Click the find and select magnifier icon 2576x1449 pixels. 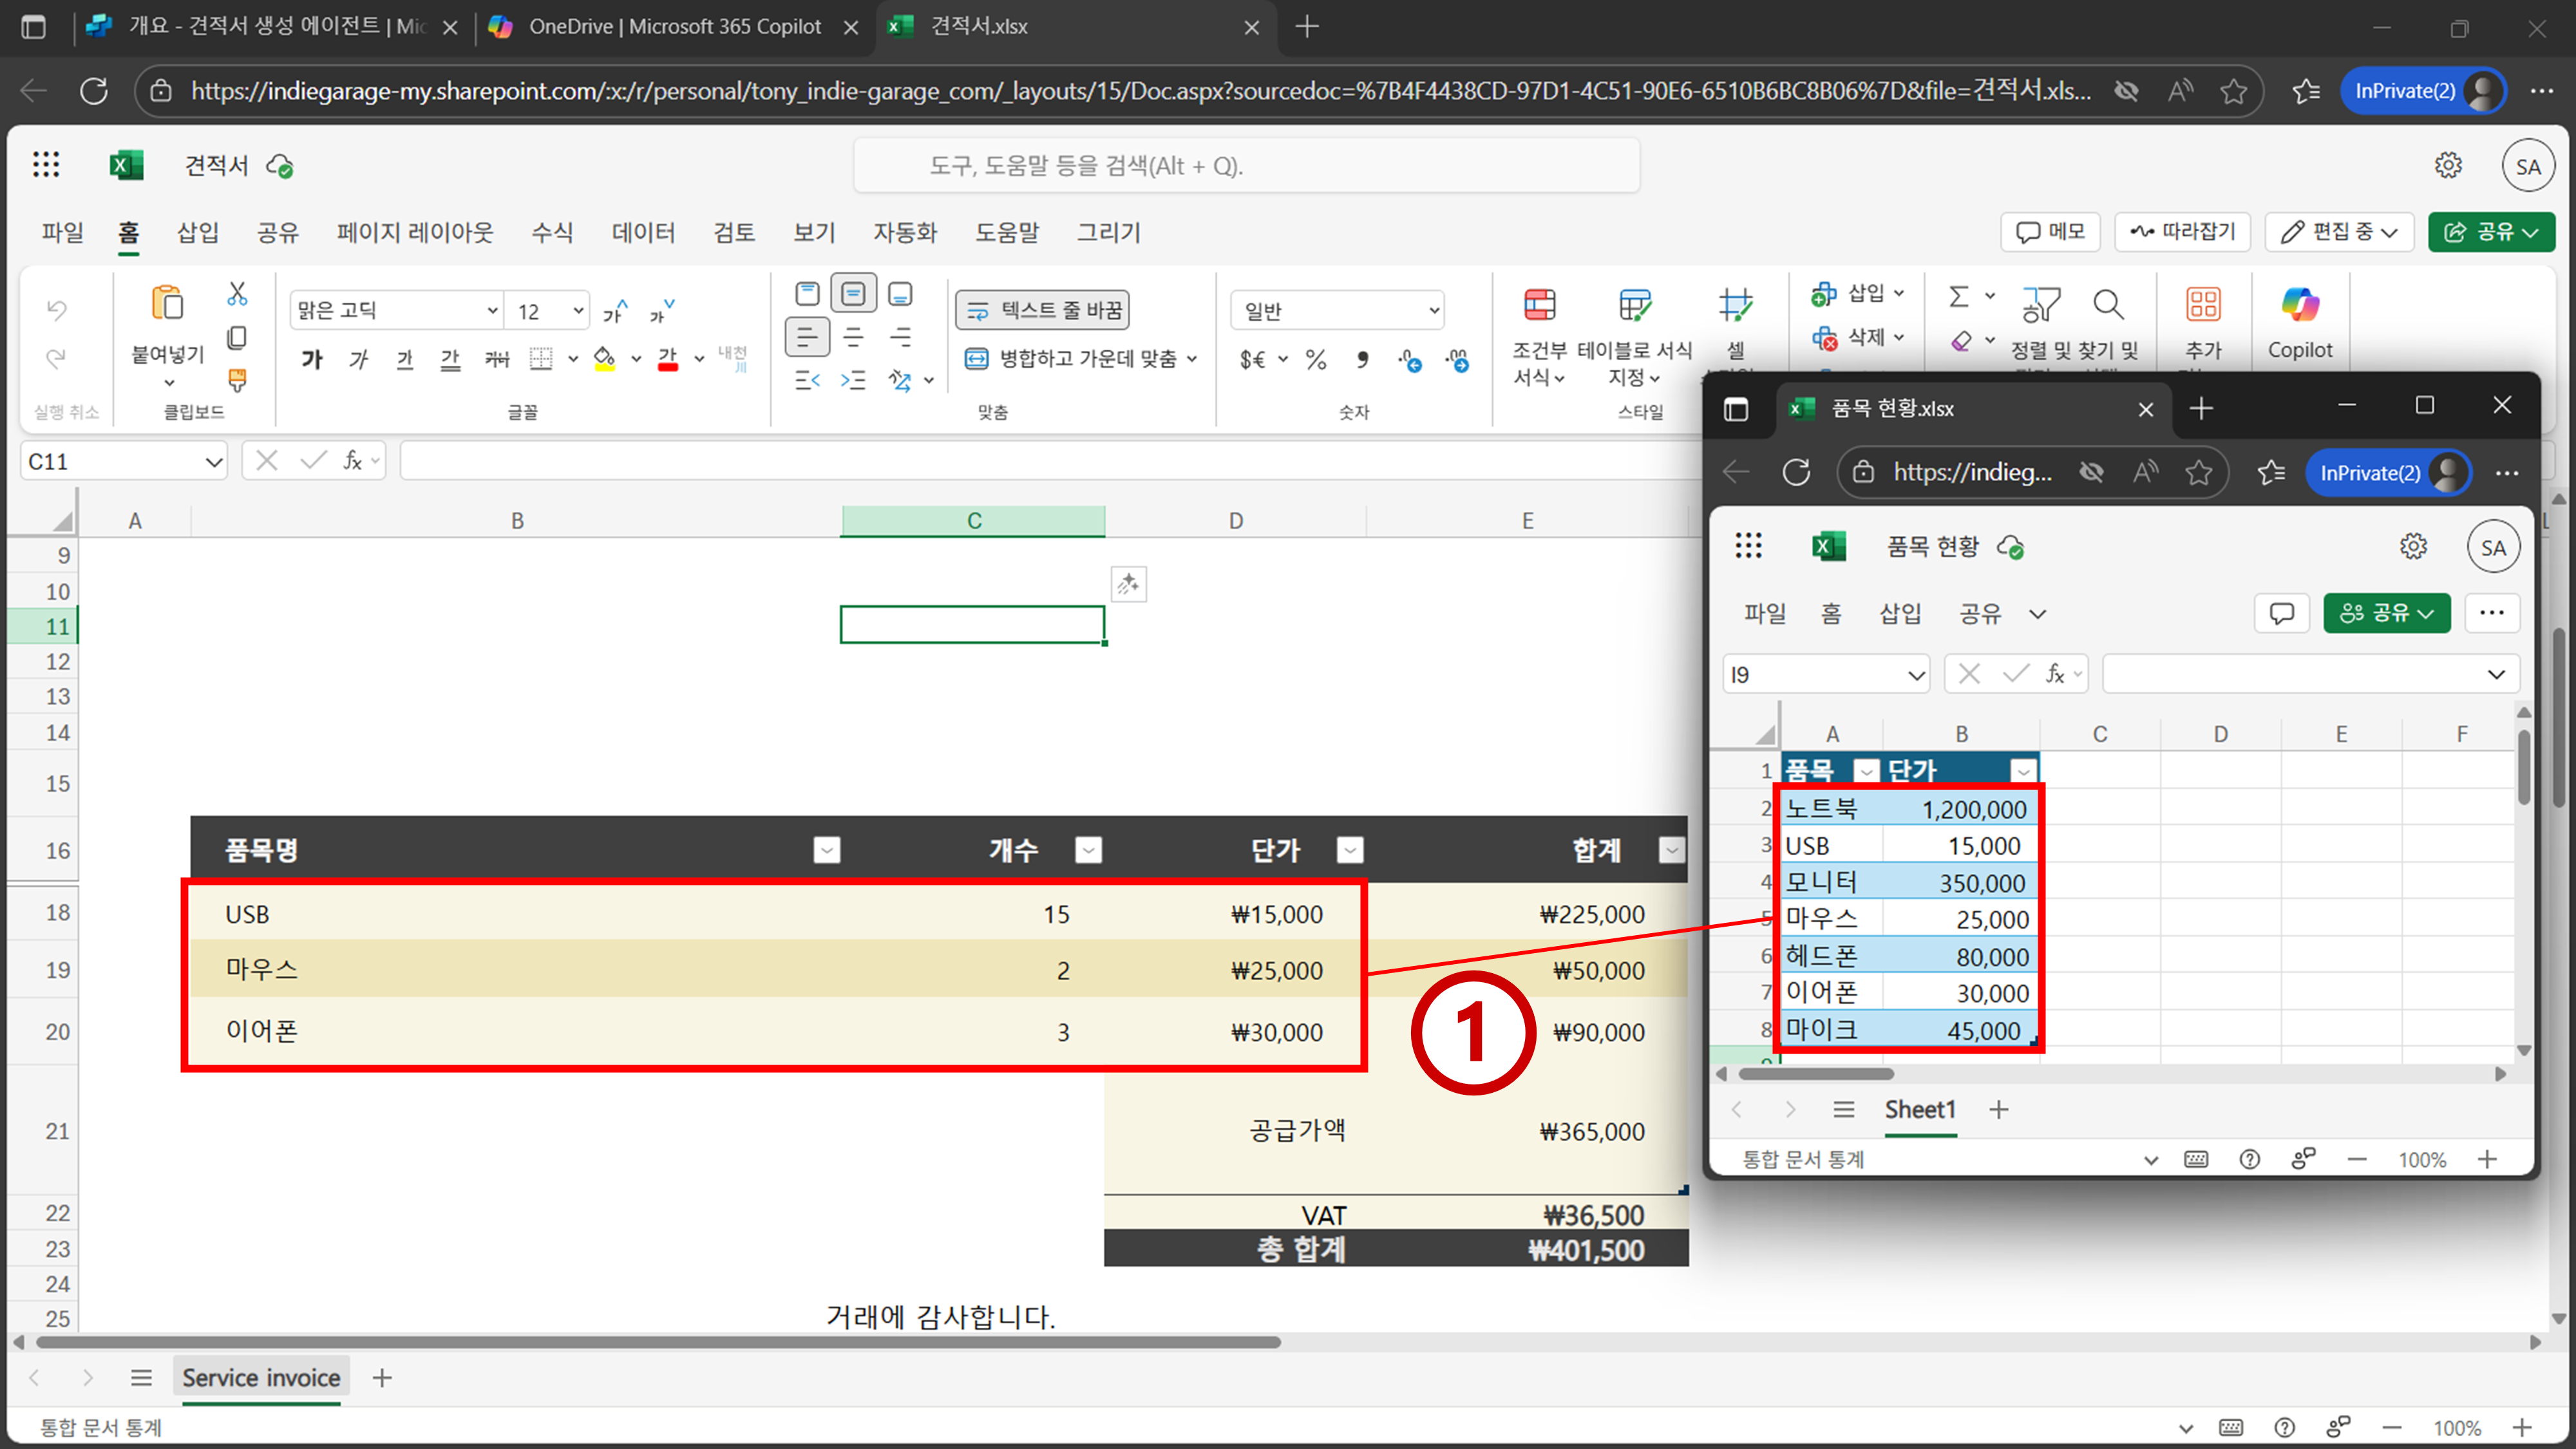click(x=2107, y=305)
